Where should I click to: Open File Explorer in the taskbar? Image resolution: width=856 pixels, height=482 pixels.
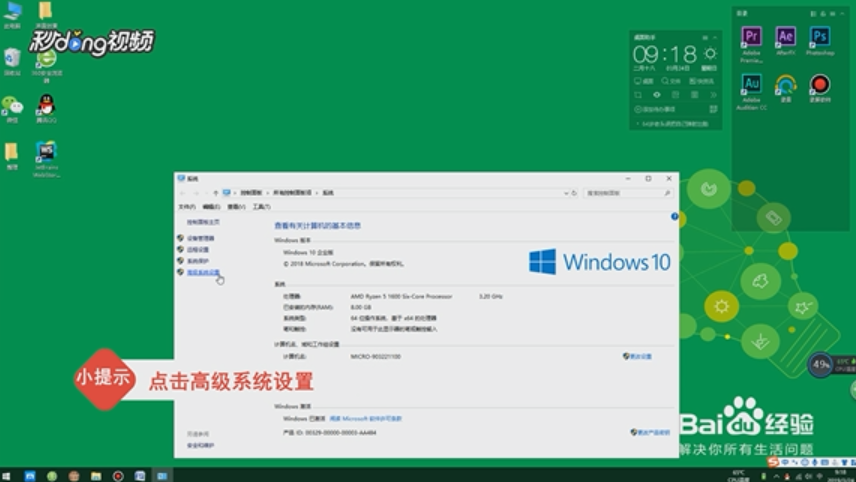pos(96,476)
